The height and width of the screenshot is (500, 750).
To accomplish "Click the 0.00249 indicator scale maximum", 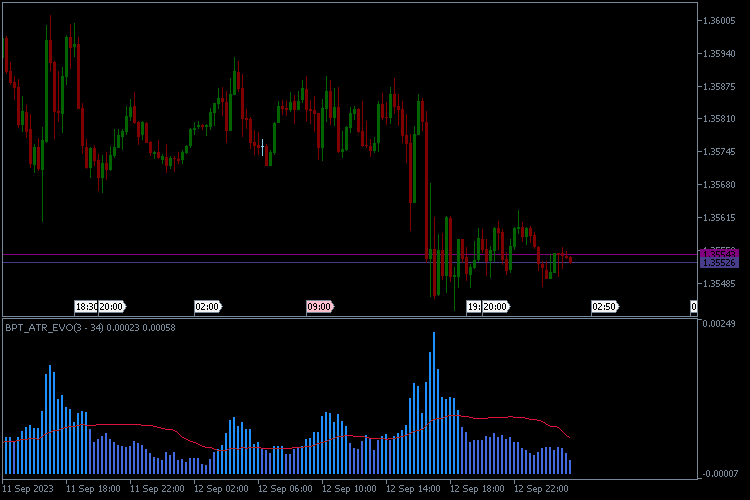I will coord(719,324).
